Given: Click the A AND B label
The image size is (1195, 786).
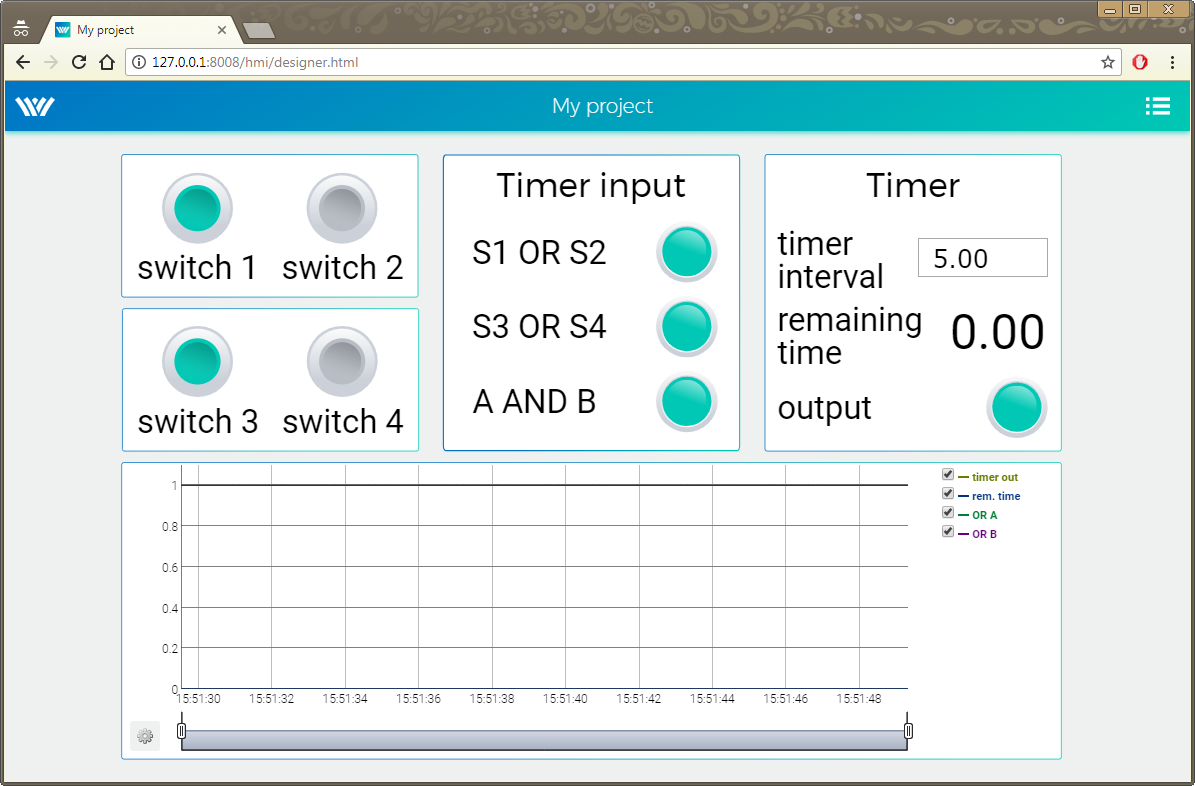Looking at the screenshot, I should (x=534, y=402).
